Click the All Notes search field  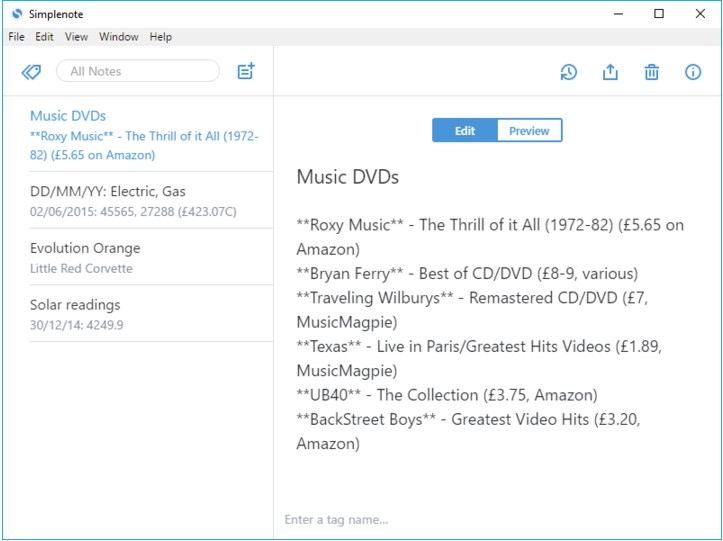pyautogui.click(x=138, y=71)
